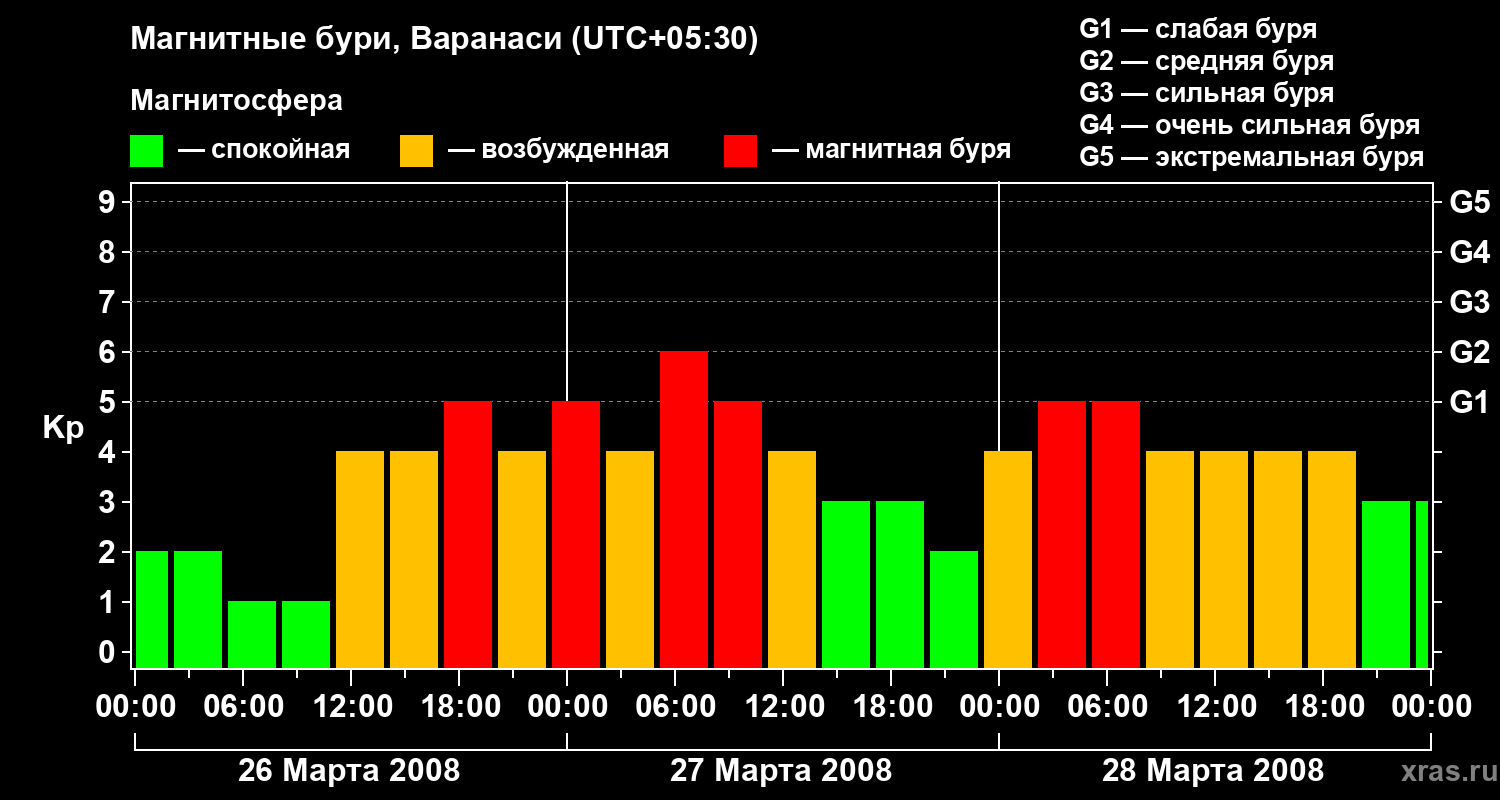Click the red Kp 5 bar at 06:00 on 28 Марта
Image resolution: width=1500 pixels, height=800 pixels.
point(1116,535)
